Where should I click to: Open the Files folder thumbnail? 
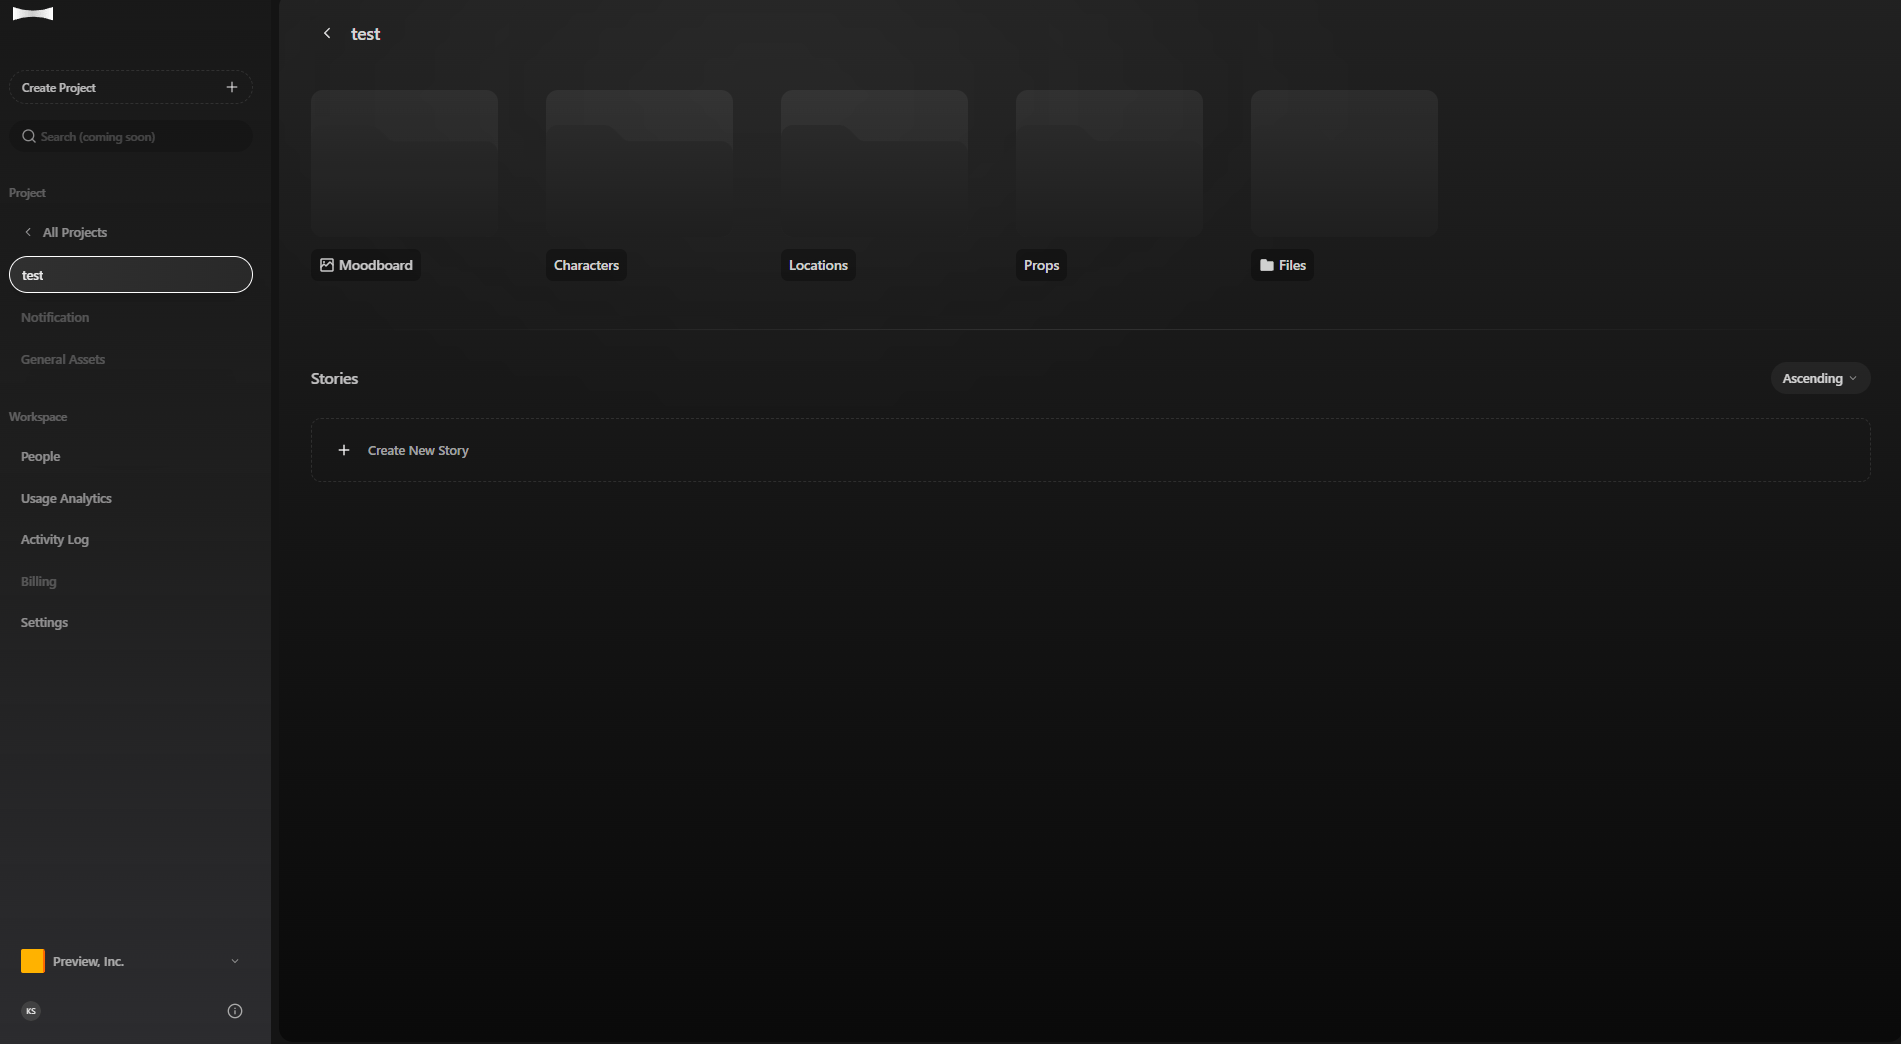point(1344,163)
